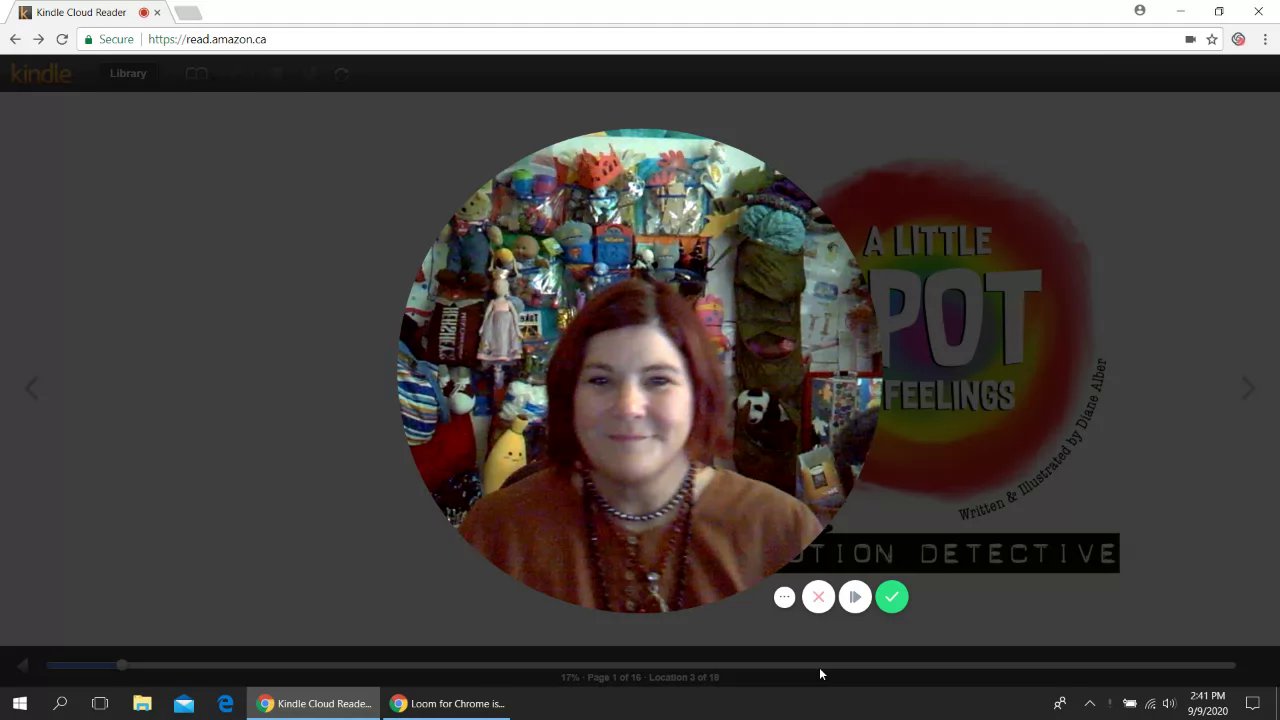
Task: Click the page location status text
Action: click(x=640, y=677)
